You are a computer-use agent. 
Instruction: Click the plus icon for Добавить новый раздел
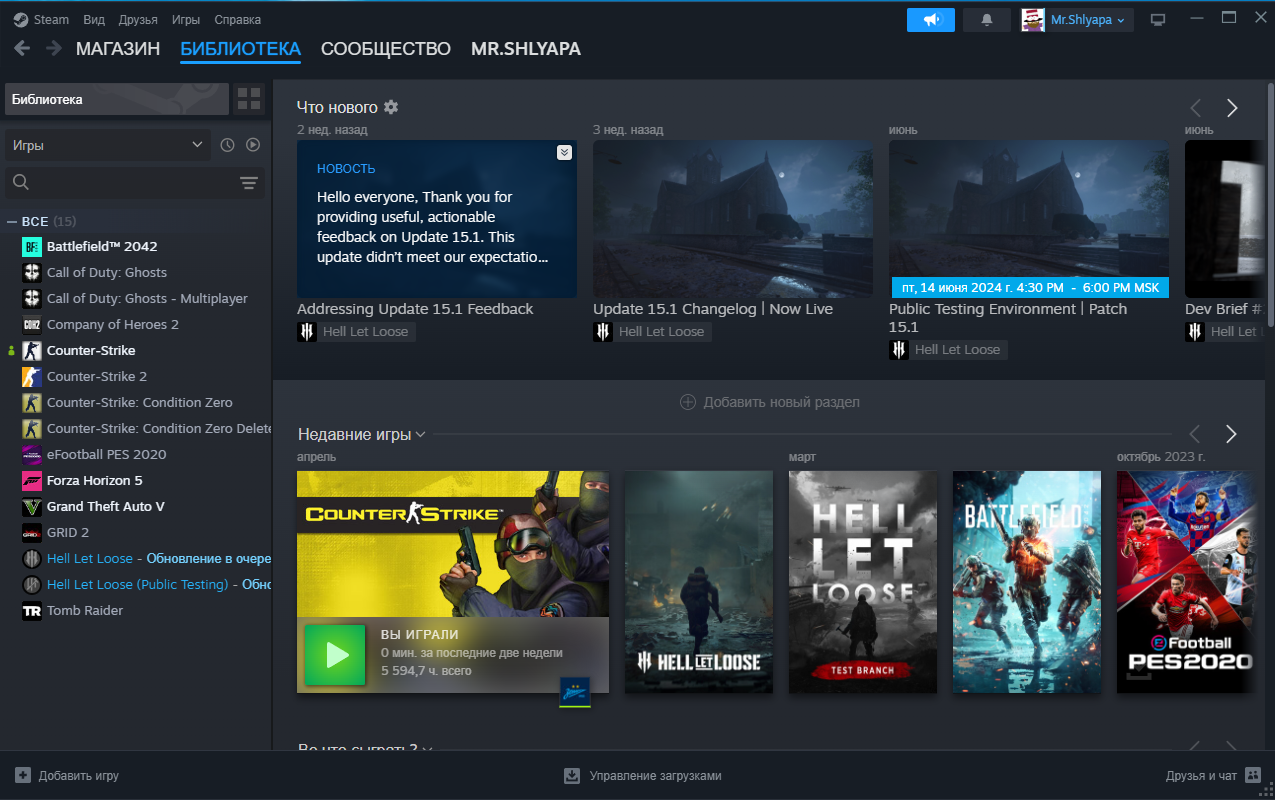click(x=688, y=402)
